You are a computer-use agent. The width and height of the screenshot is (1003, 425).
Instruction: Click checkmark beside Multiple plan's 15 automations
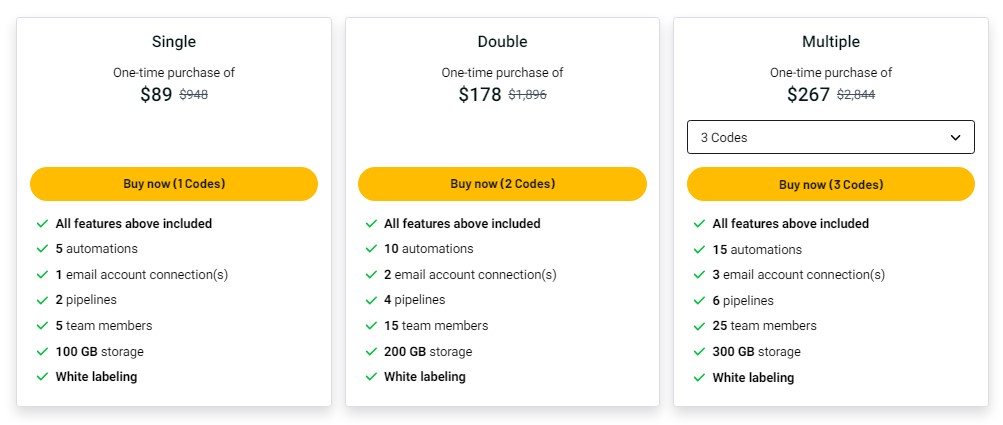click(699, 250)
